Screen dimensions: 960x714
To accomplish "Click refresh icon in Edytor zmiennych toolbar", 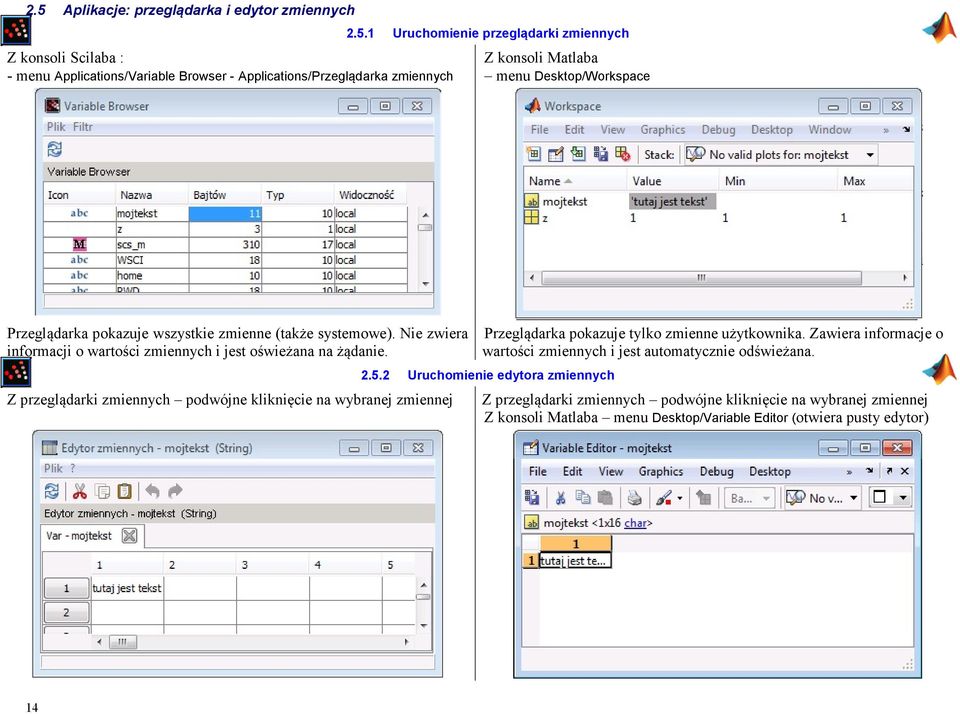I will click(x=52, y=491).
